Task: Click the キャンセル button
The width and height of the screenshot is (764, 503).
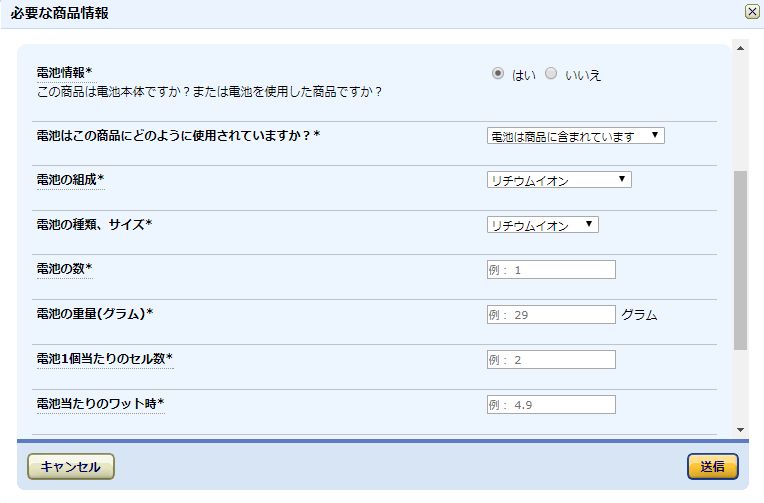Action: point(71,466)
